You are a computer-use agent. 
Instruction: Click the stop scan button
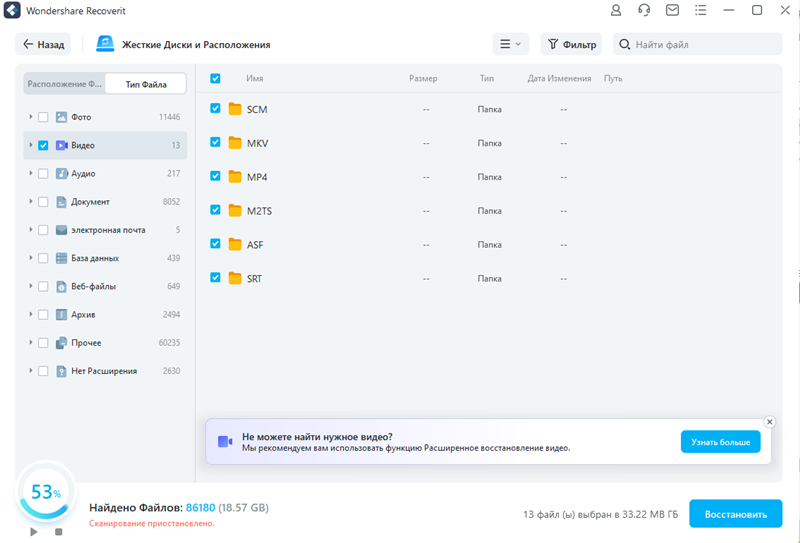coord(59,532)
